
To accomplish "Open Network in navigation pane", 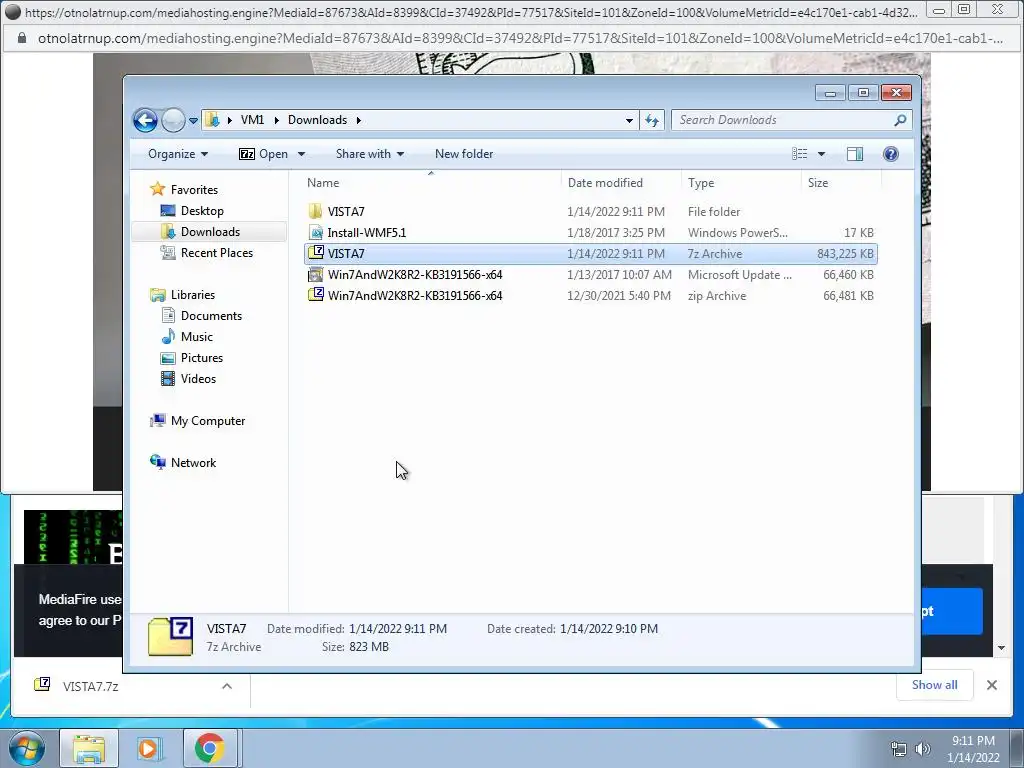I will pyautogui.click(x=193, y=463).
